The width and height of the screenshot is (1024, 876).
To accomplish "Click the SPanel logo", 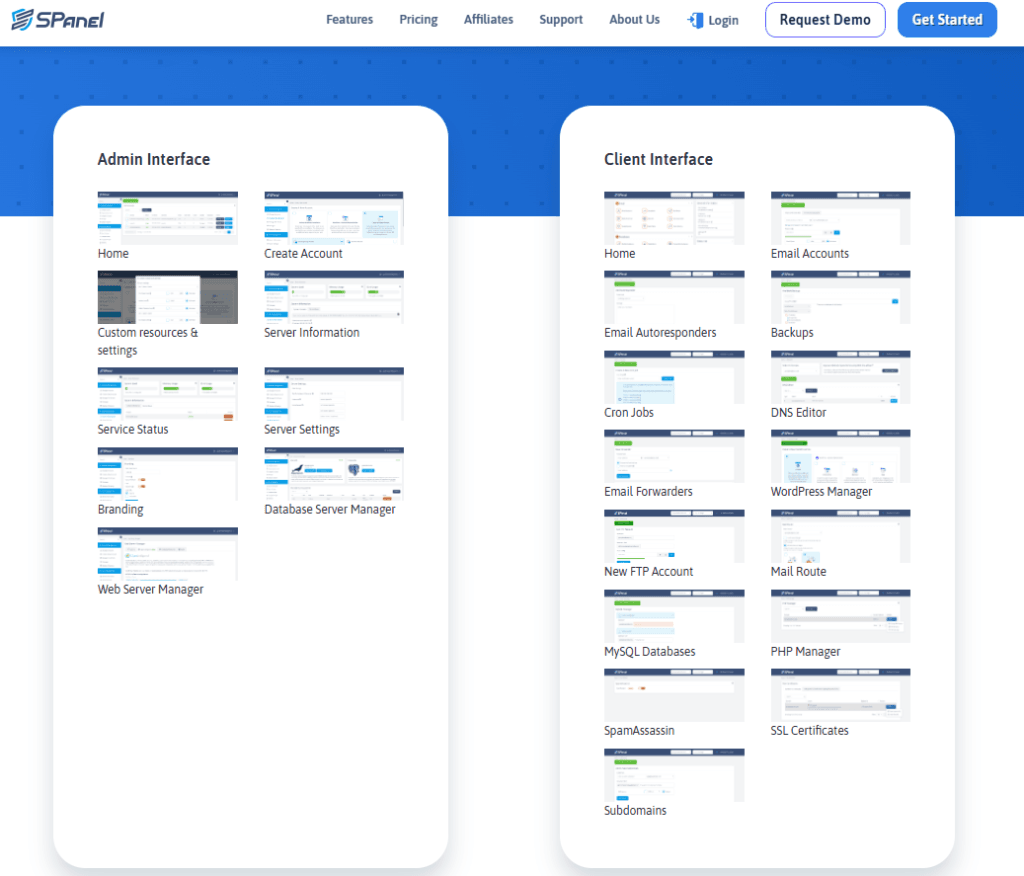I will click(x=57, y=20).
